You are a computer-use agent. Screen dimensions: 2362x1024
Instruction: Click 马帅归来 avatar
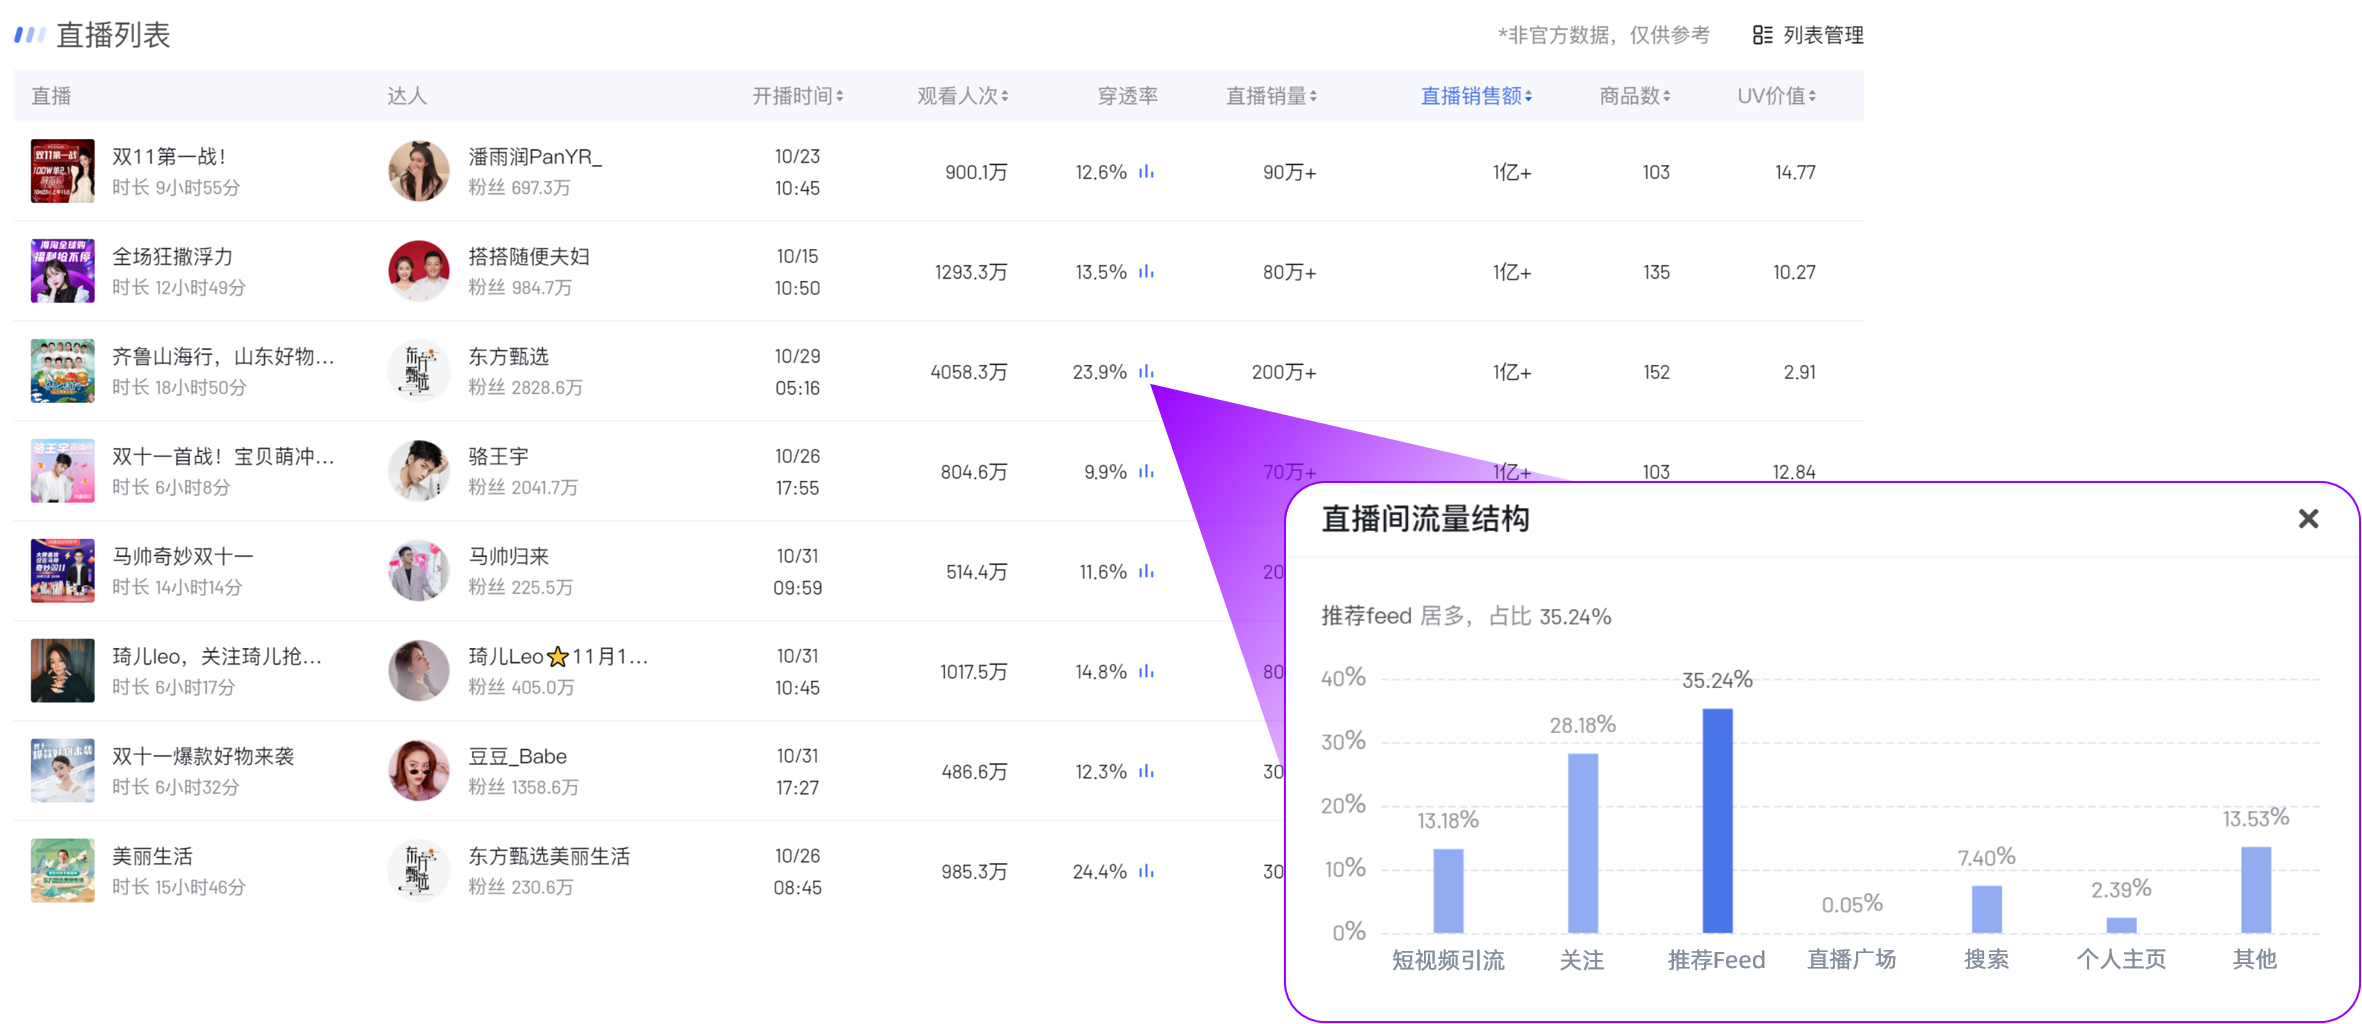(x=419, y=571)
